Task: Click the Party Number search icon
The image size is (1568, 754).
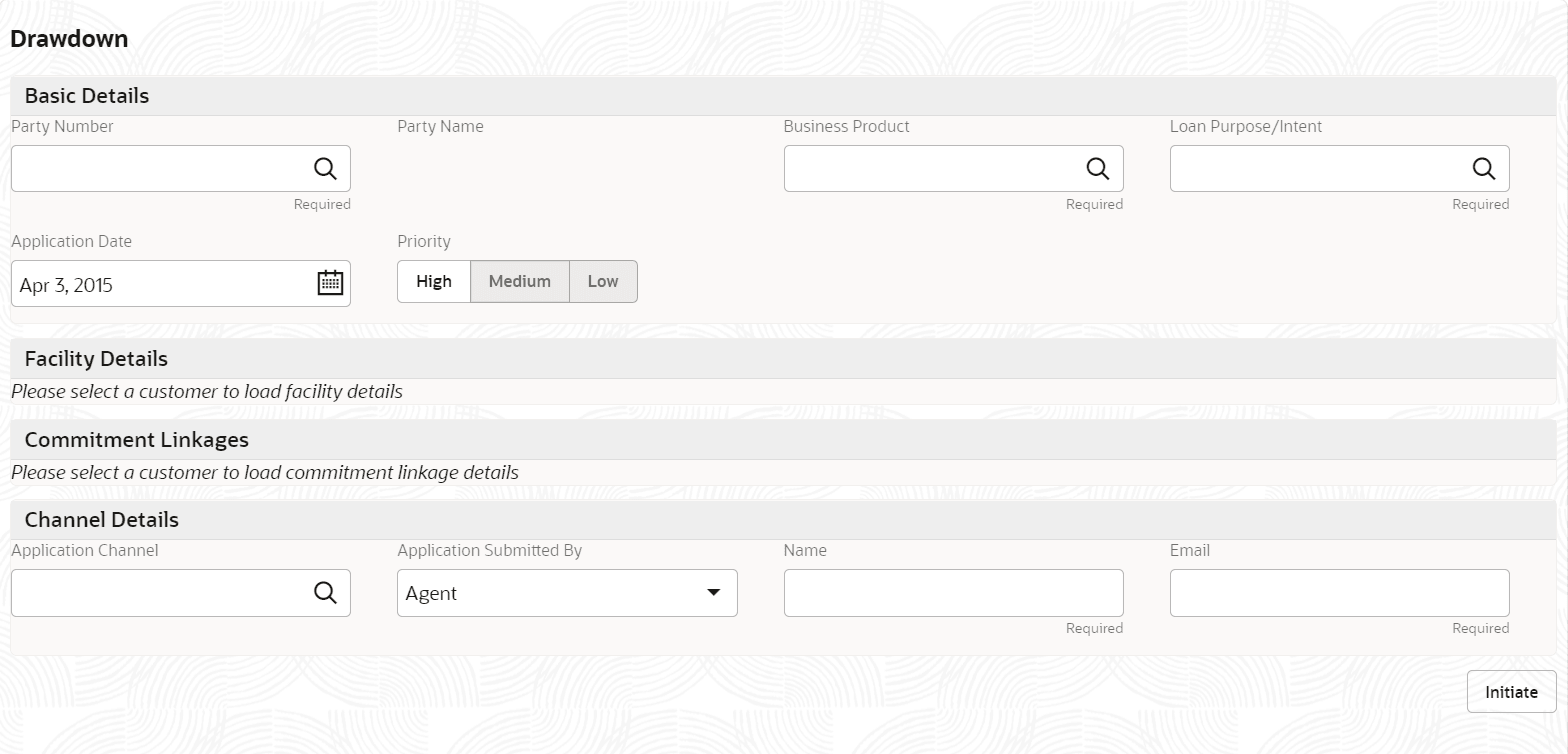Action: point(325,169)
